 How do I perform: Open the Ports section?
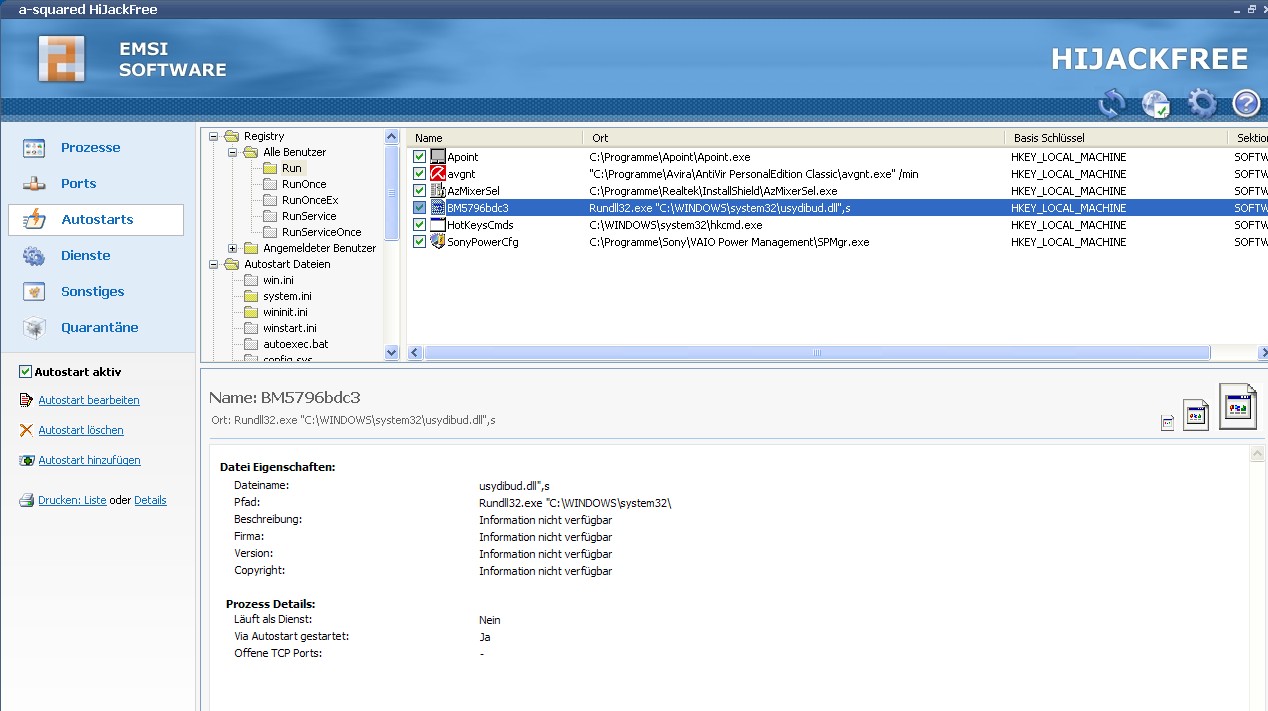click(79, 184)
